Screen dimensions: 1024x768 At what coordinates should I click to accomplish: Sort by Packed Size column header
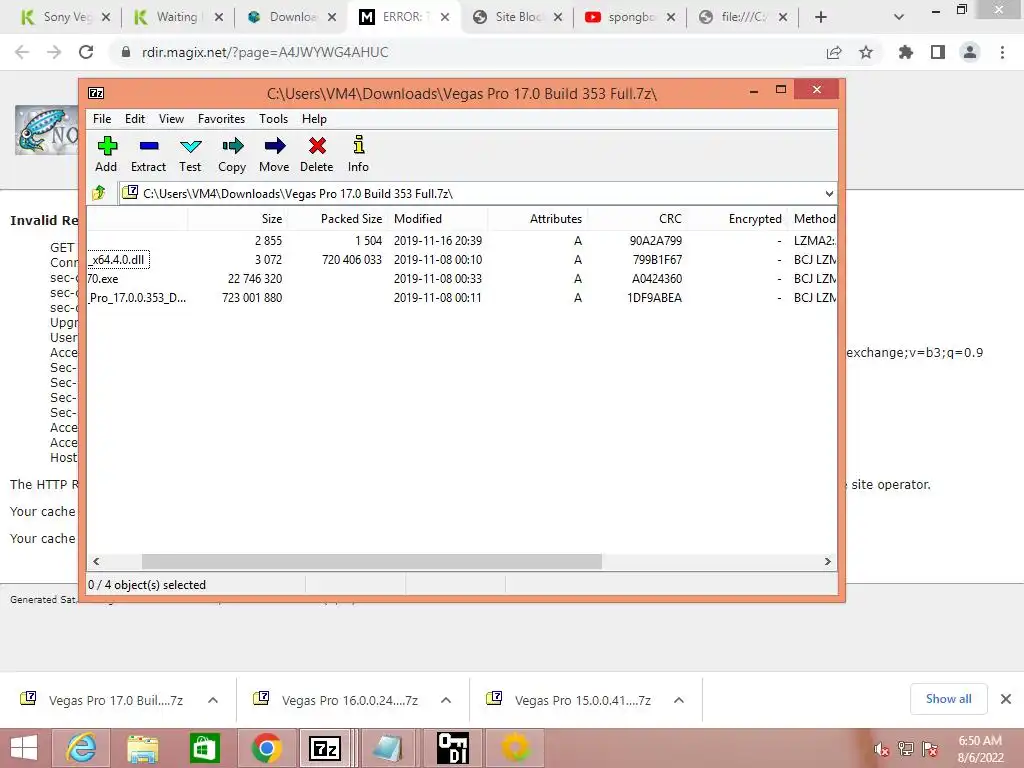pos(337,219)
